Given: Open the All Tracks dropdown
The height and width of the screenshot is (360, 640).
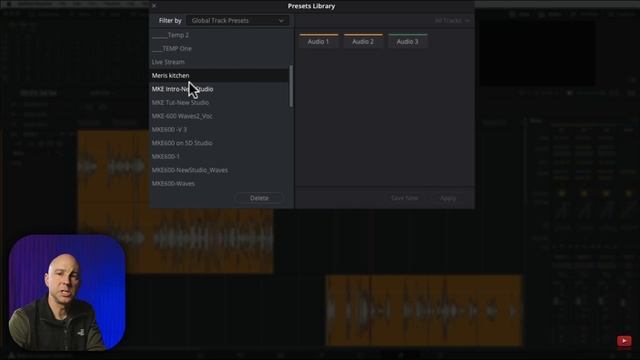Looking at the screenshot, I should click(x=452, y=20).
